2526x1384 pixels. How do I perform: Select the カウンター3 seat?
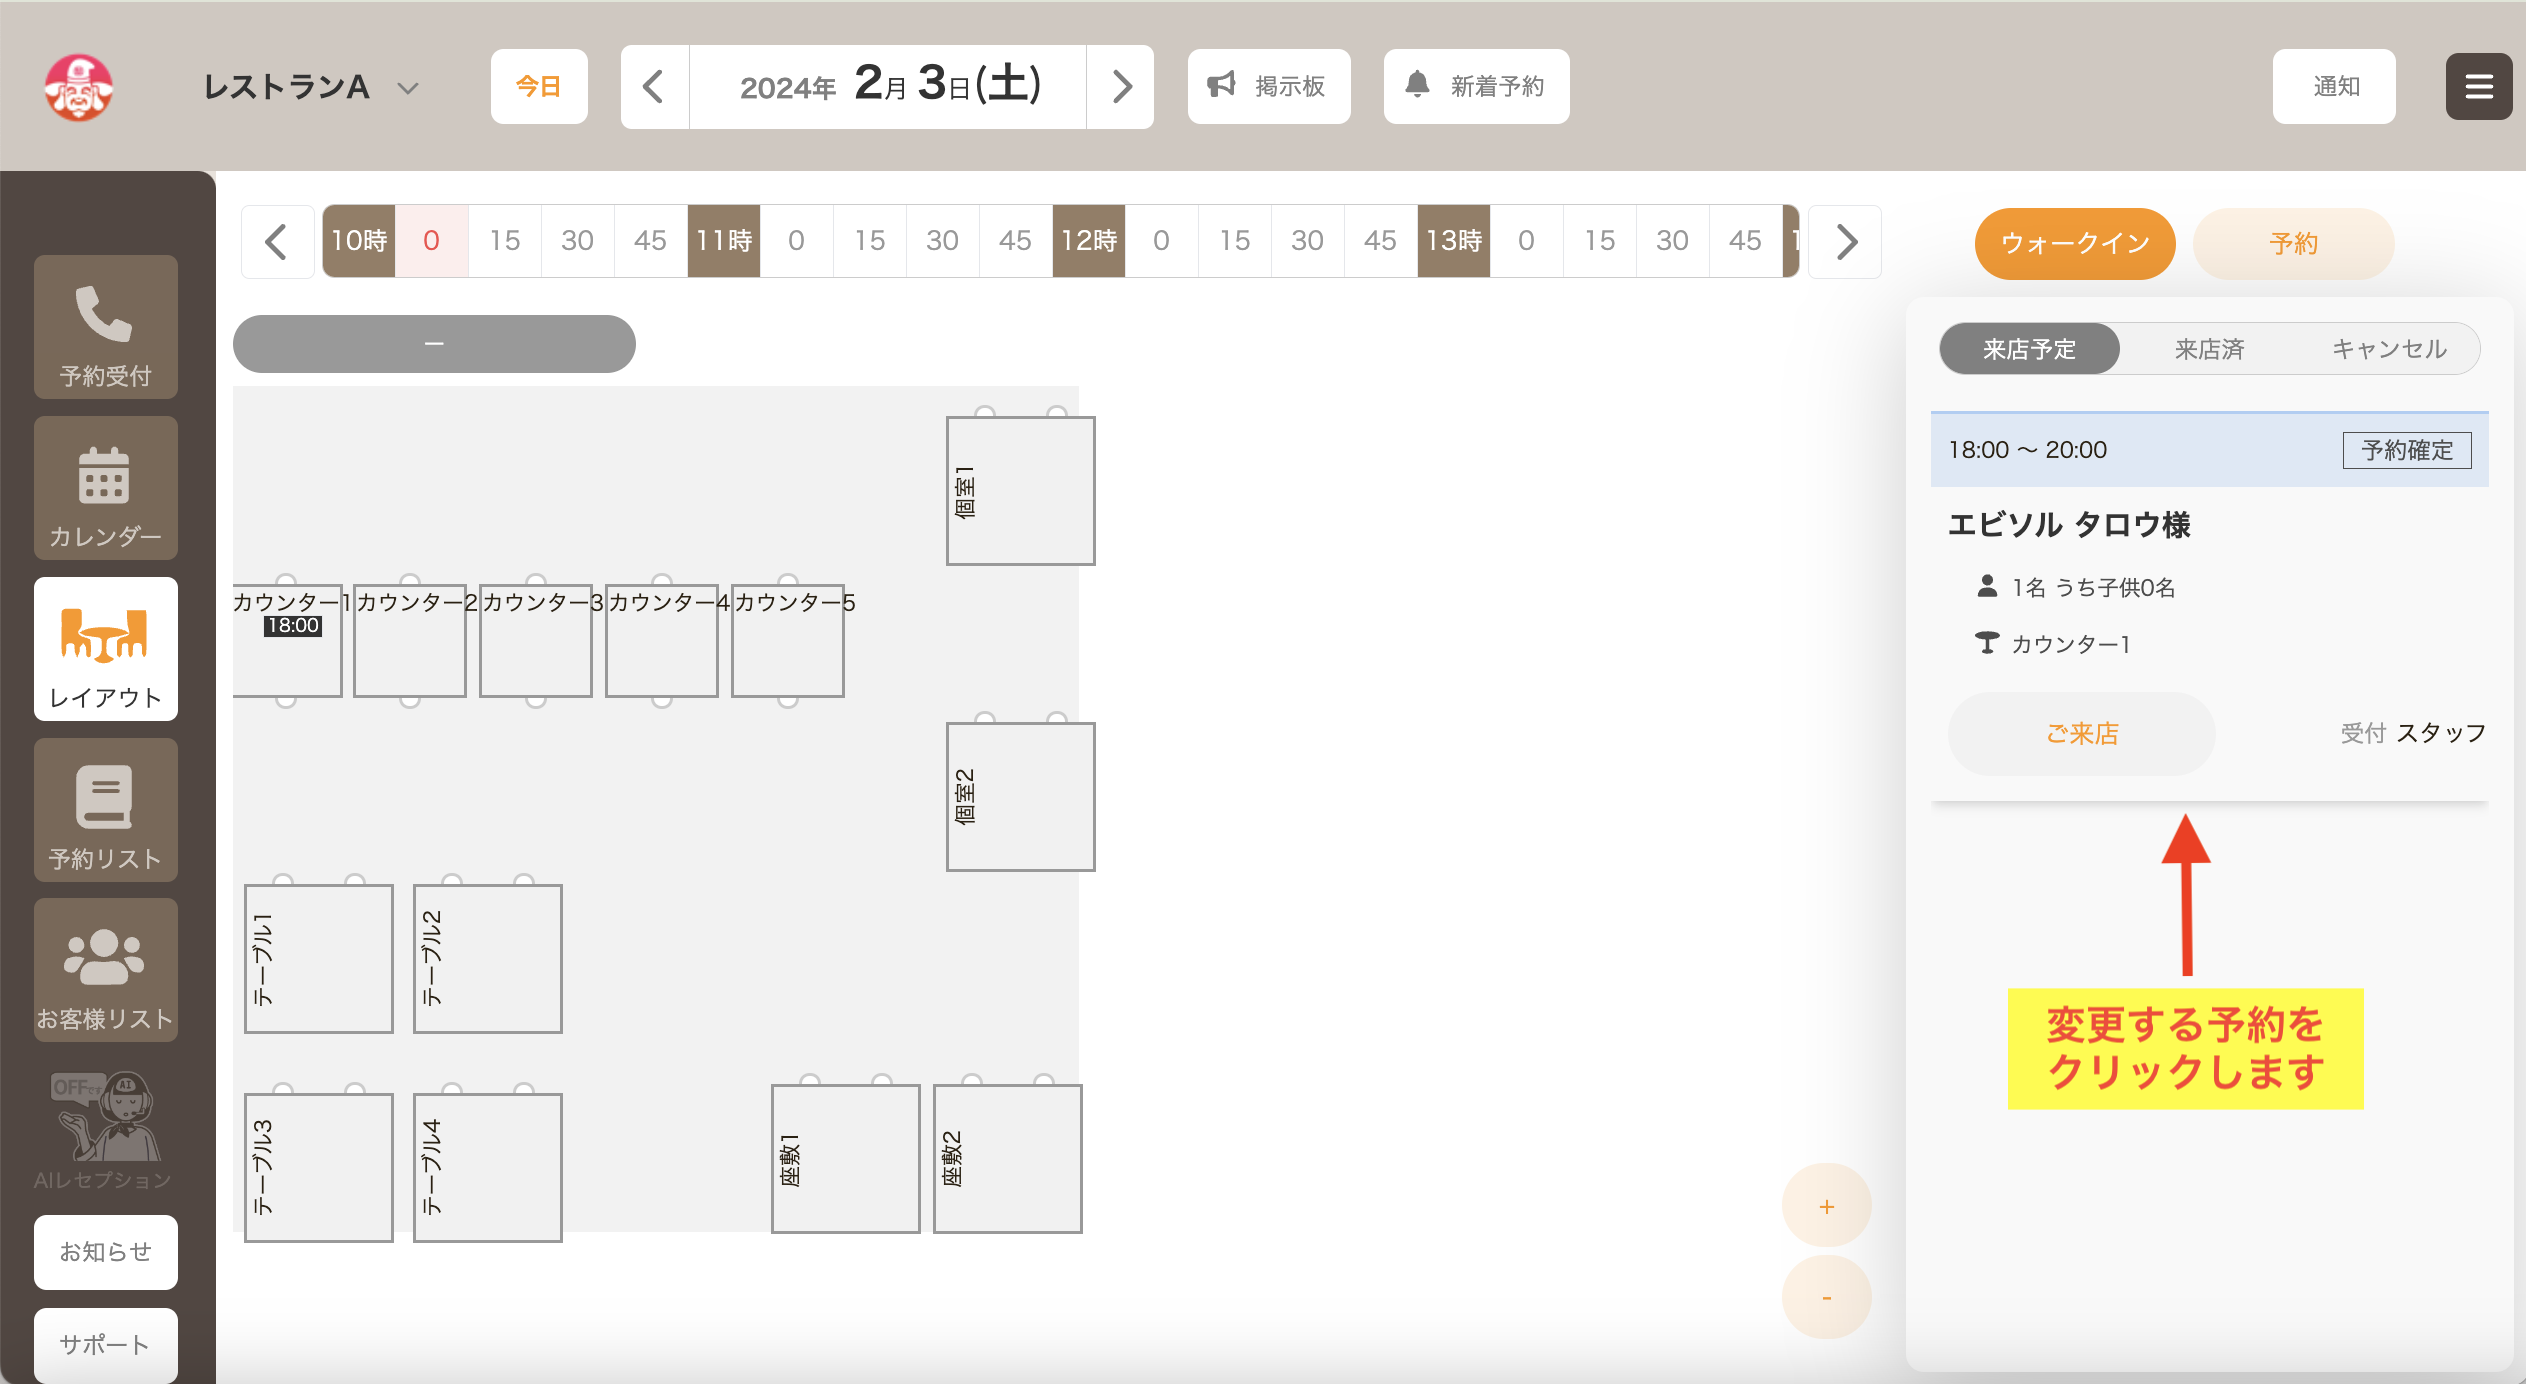pos(536,641)
